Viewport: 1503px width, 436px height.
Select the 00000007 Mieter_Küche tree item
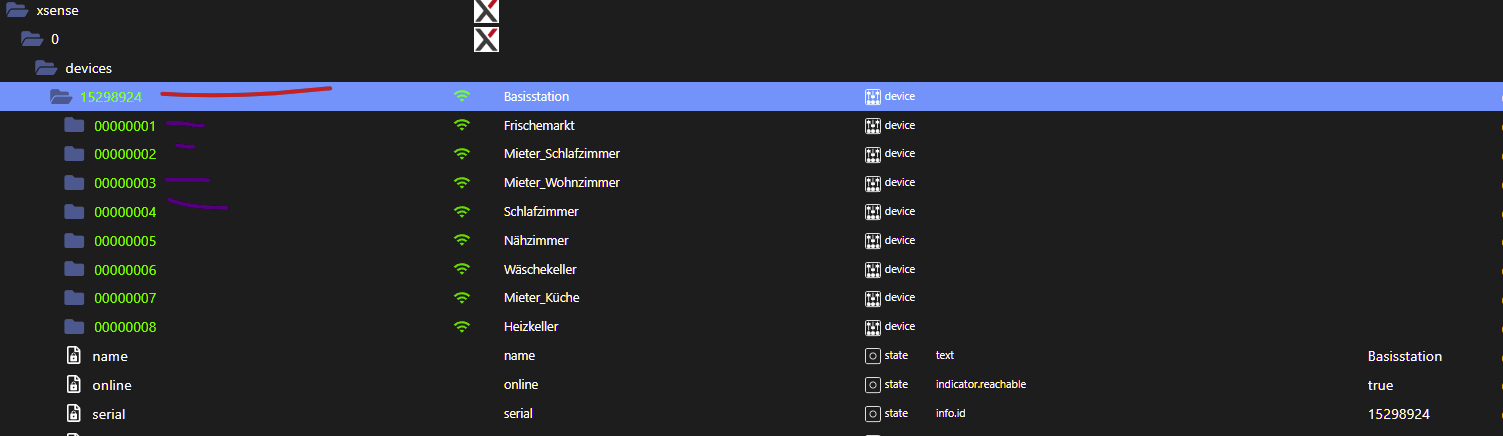tap(125, 298)
